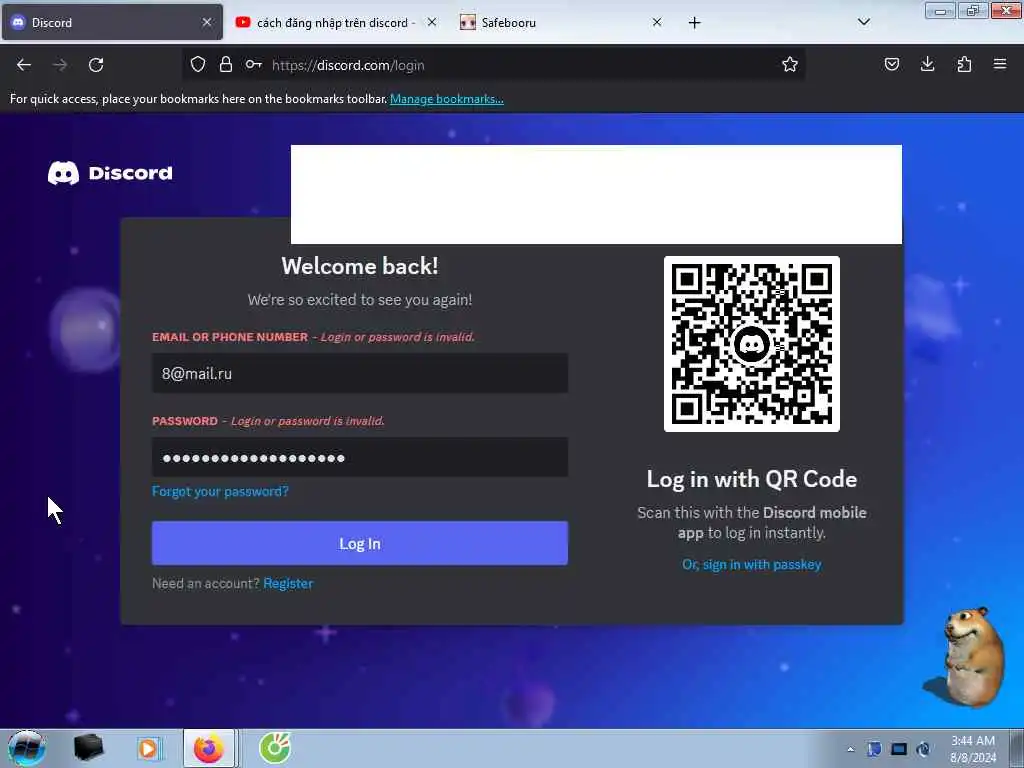Viewport: 1024px width, 768px height.
Task: Click the Log In button
Action: (360, 543)
